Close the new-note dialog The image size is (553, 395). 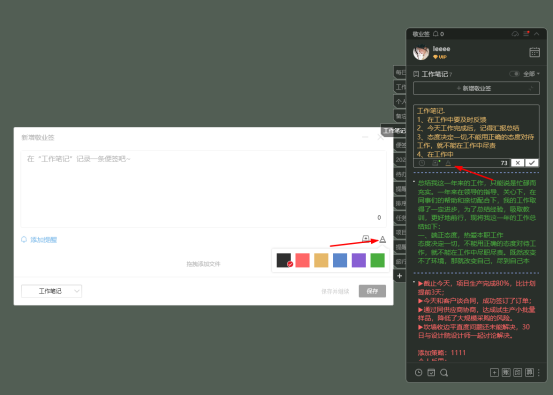pos(381,137)
